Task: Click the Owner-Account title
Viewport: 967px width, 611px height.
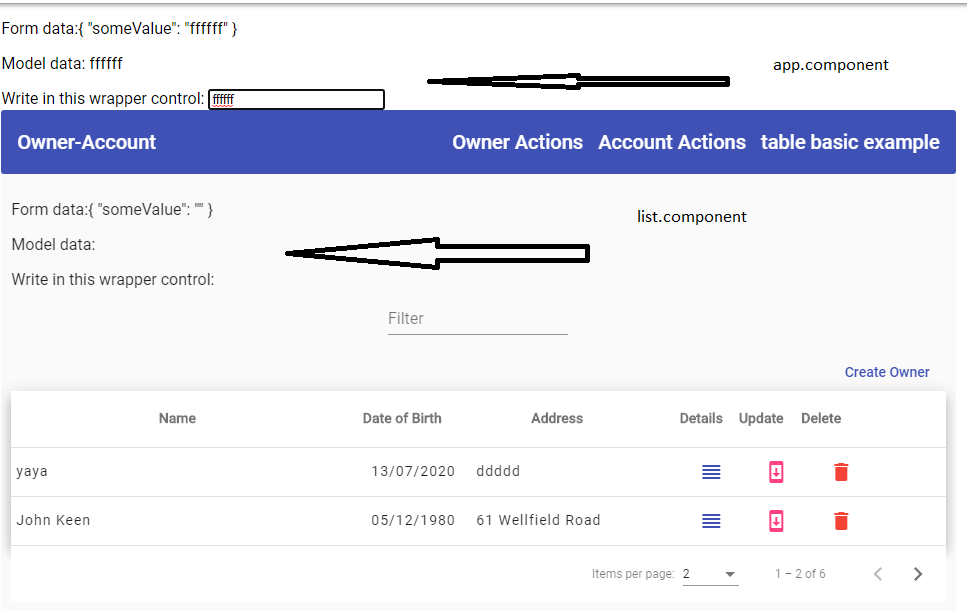Action: click(87, 142)
